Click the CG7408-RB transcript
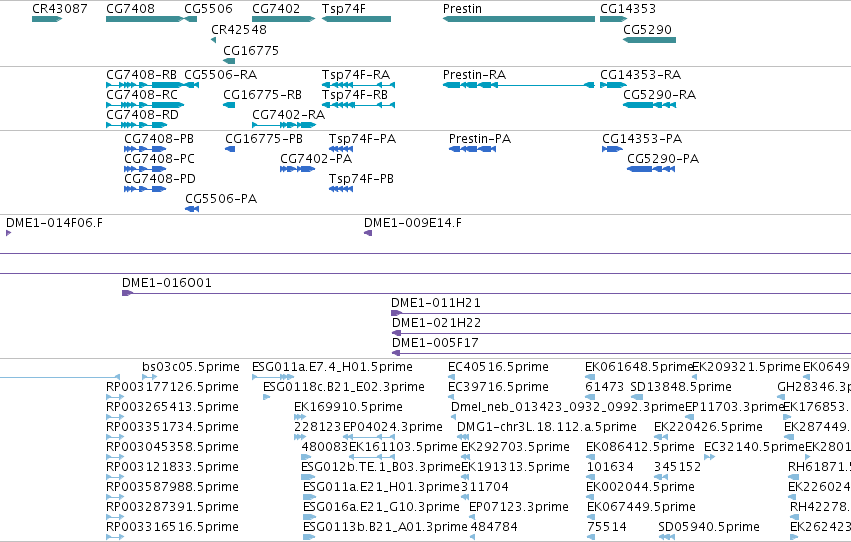Image resolution: width=851 pixels, height=542 pixels. pos(145,85)
